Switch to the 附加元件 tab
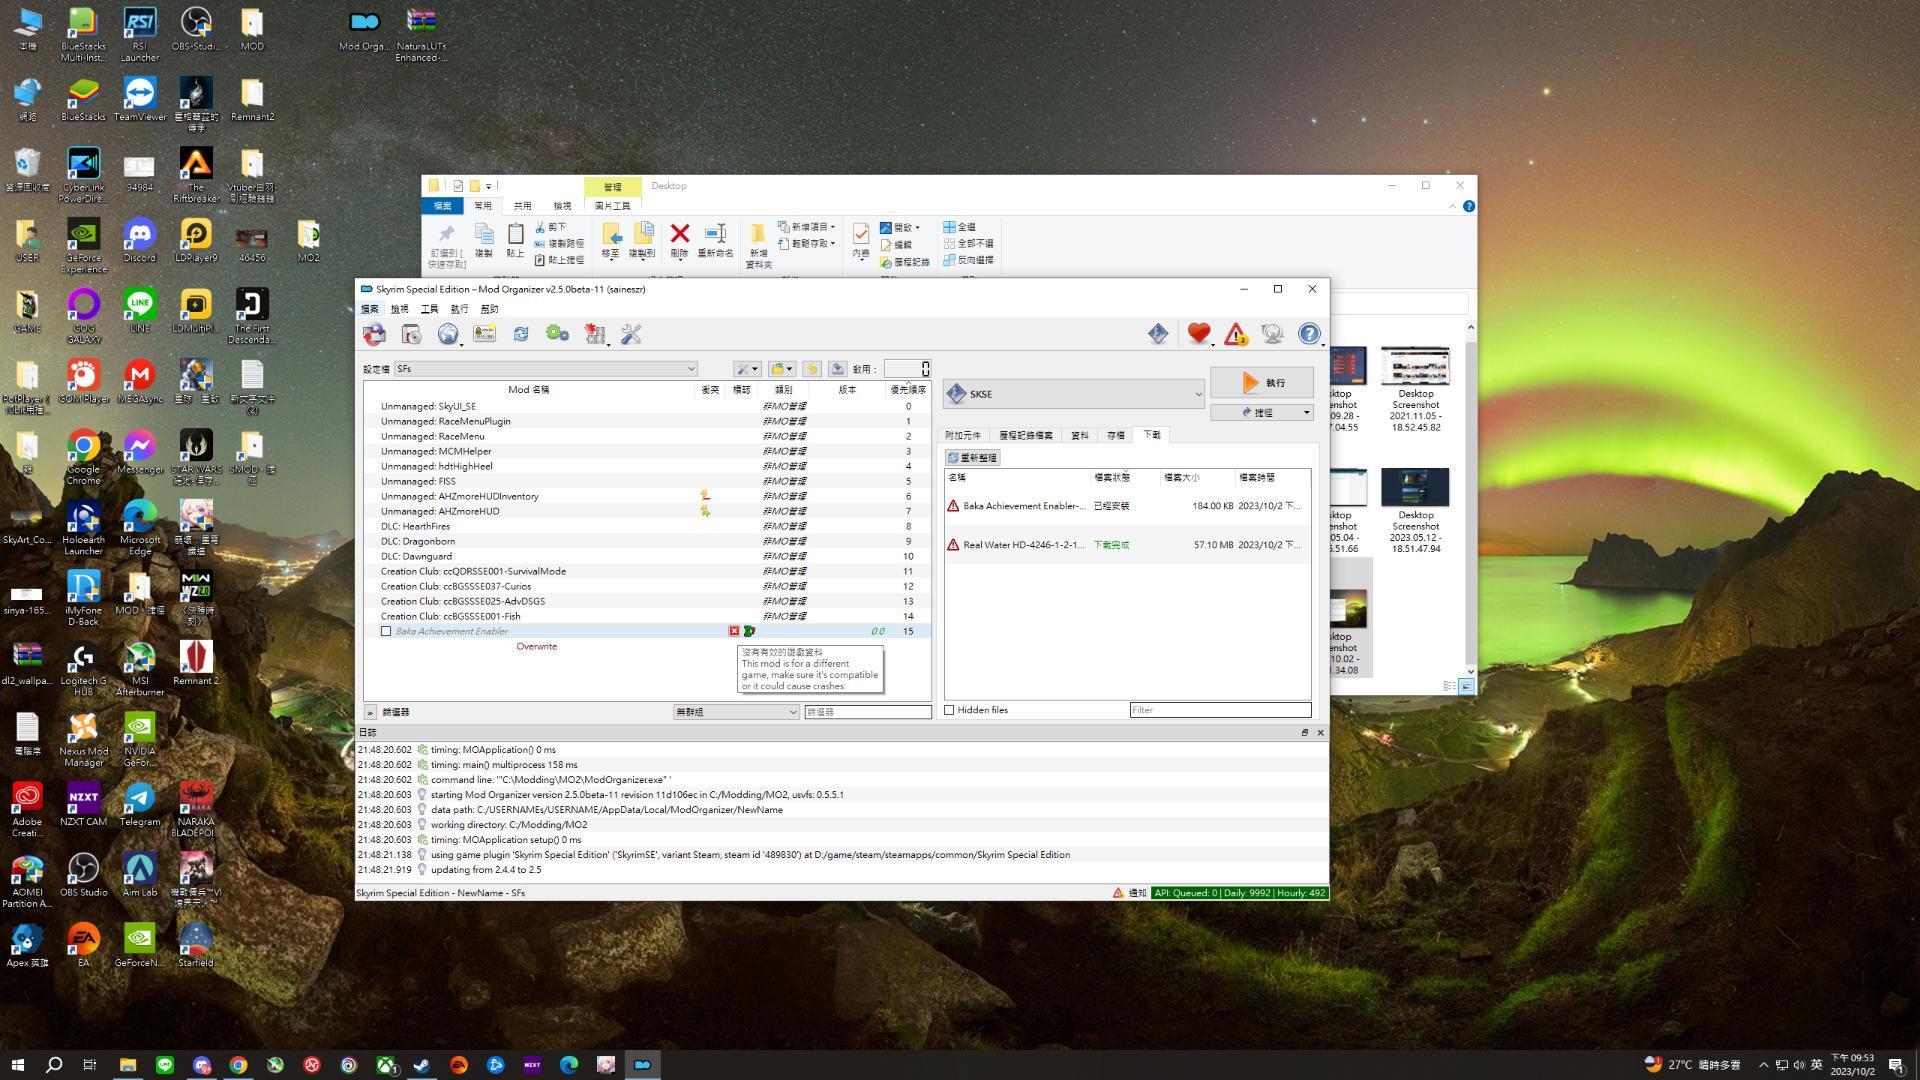 962,436
